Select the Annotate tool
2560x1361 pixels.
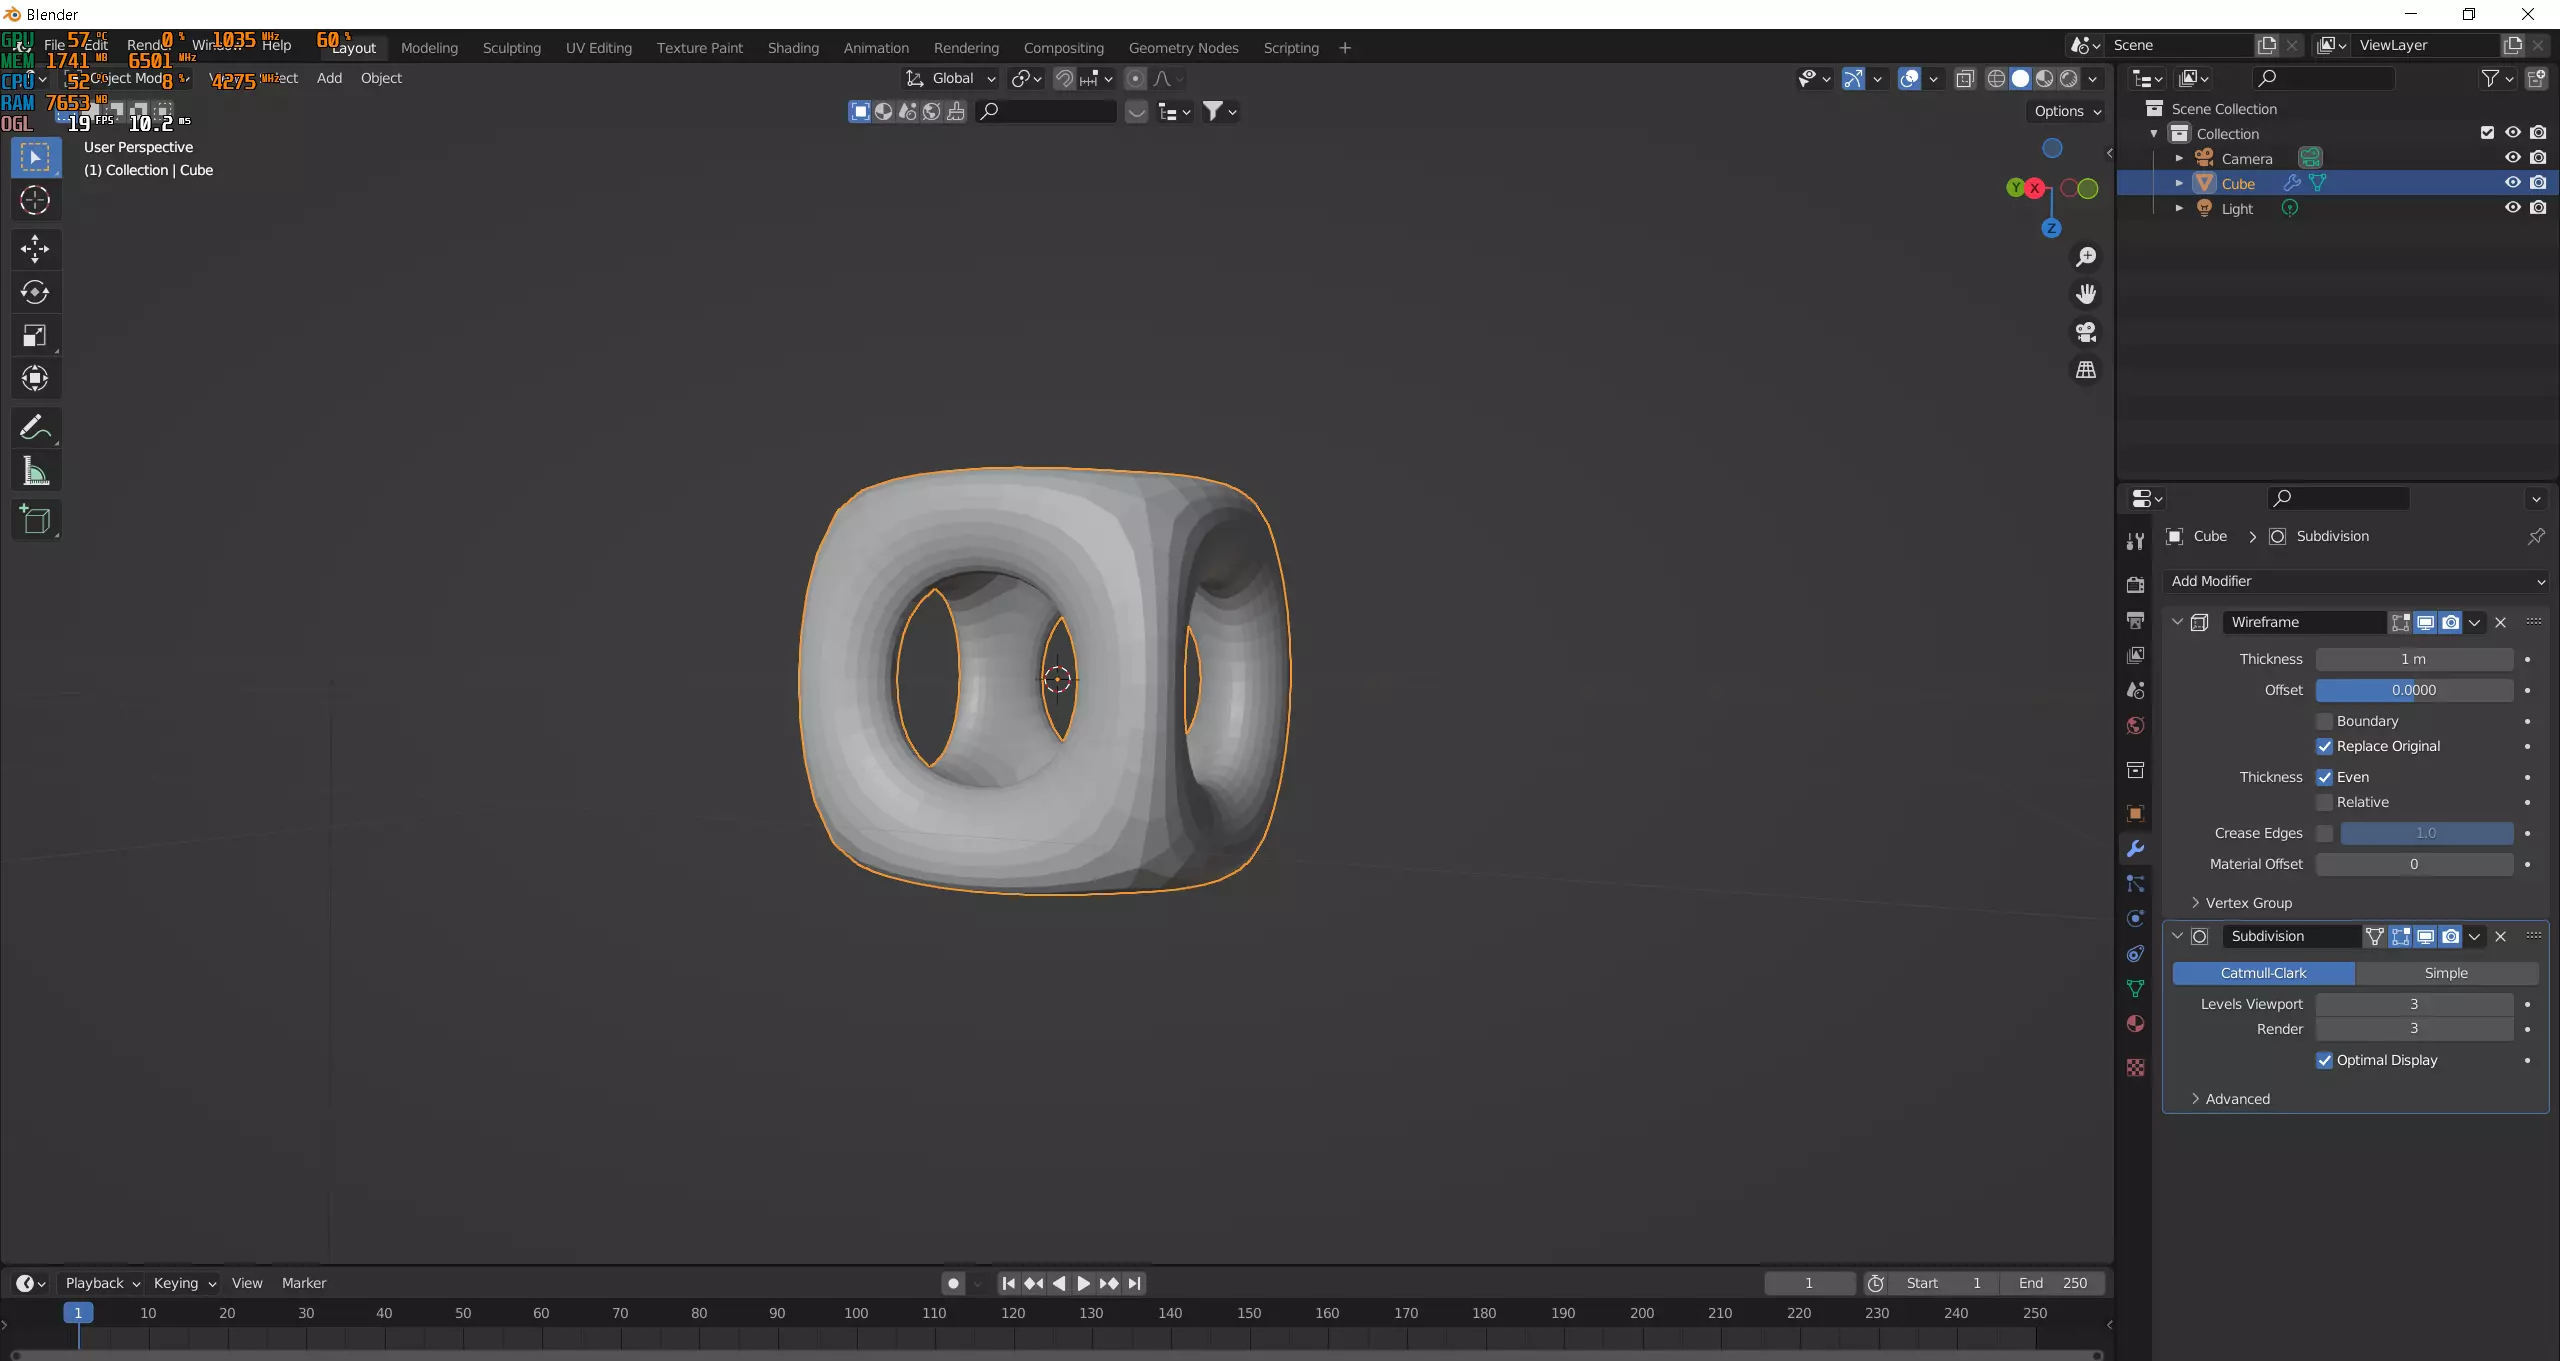point(35,427)
